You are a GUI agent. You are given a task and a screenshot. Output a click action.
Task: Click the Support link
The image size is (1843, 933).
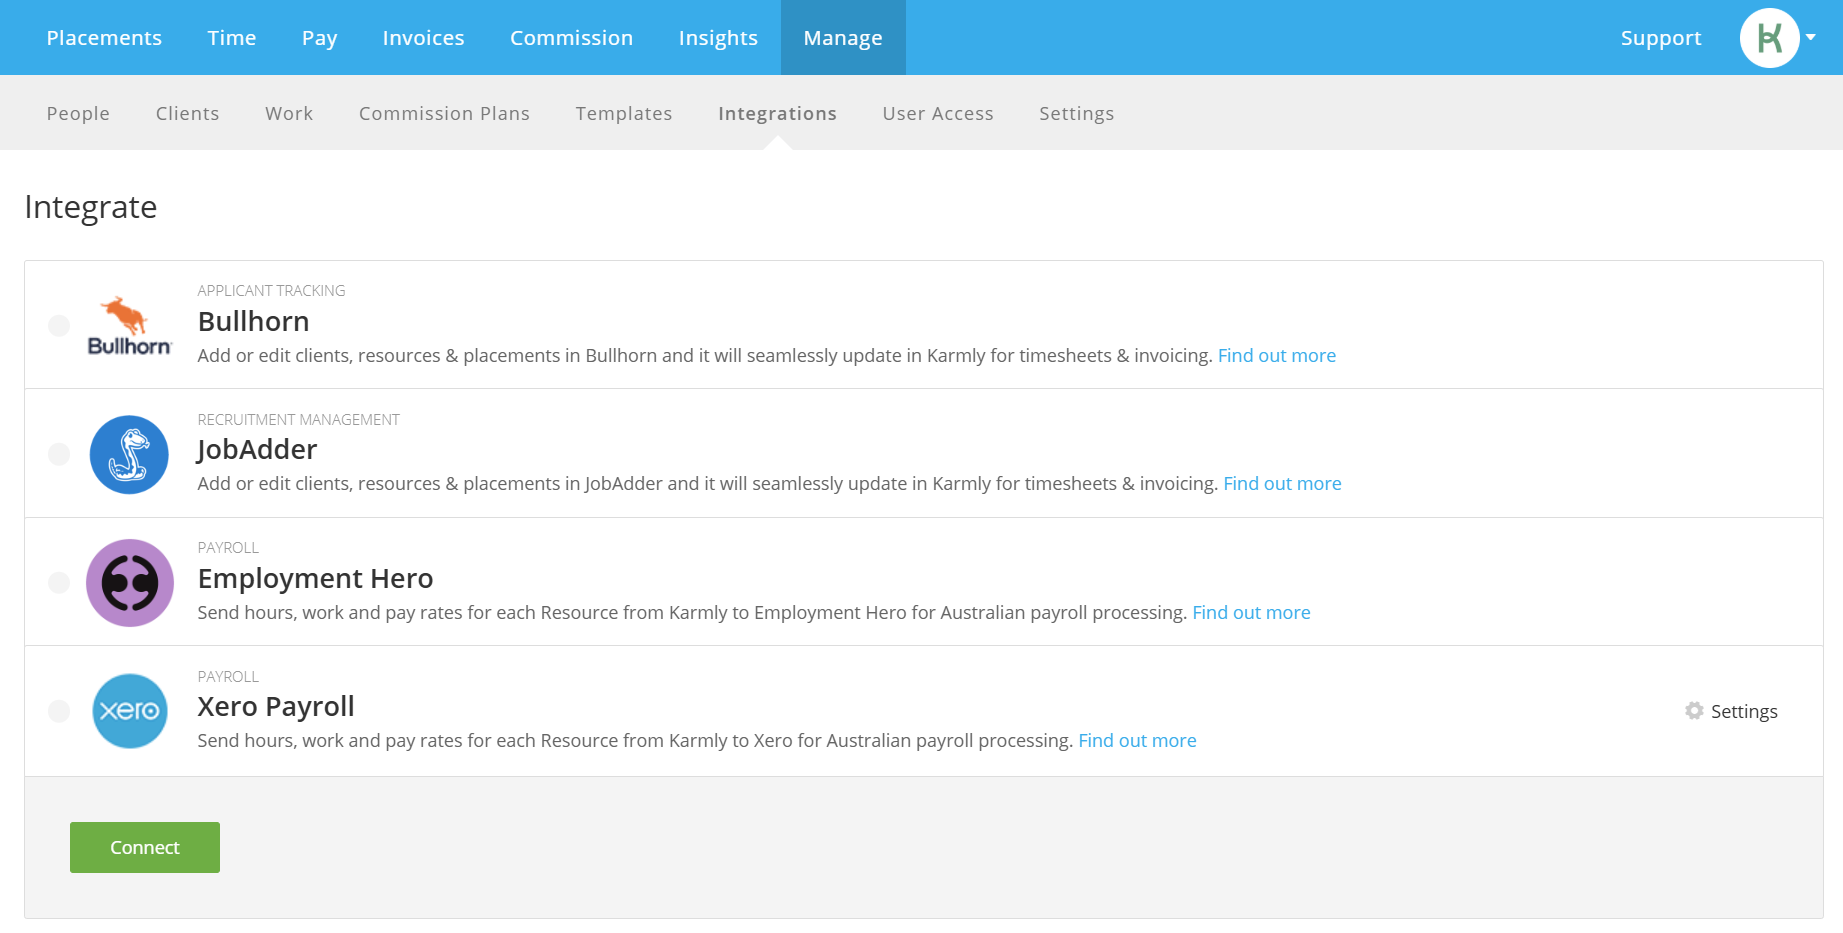coord(1661,38)
